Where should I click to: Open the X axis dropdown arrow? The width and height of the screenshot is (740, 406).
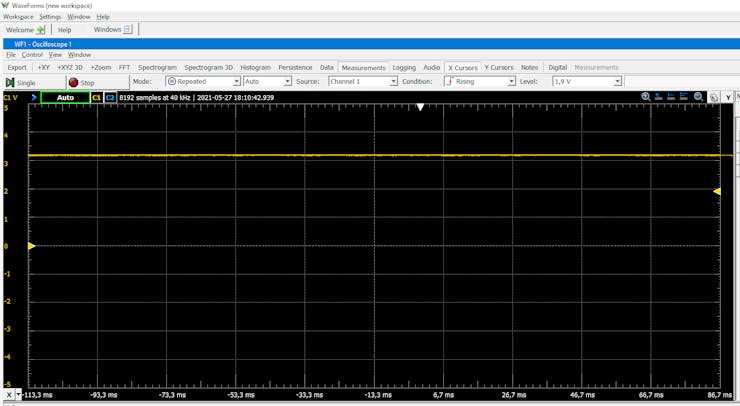[x=19, y=395]
